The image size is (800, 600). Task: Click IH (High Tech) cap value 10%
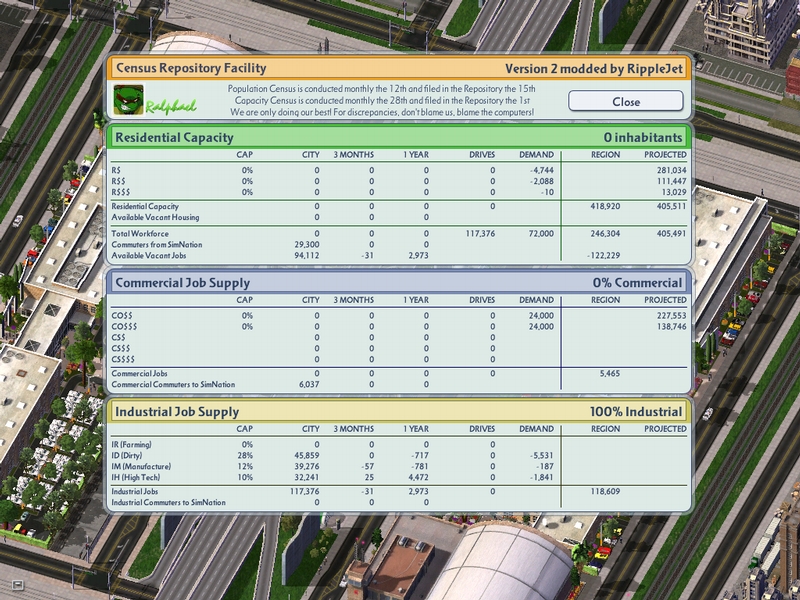(245, 478)
